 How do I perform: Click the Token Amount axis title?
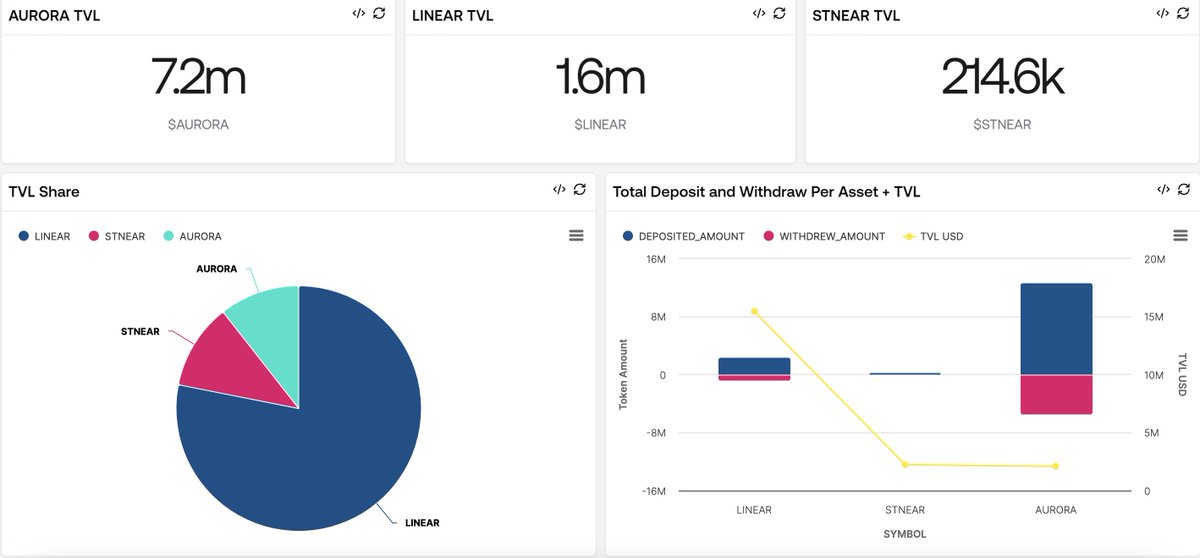click(624, 375)
